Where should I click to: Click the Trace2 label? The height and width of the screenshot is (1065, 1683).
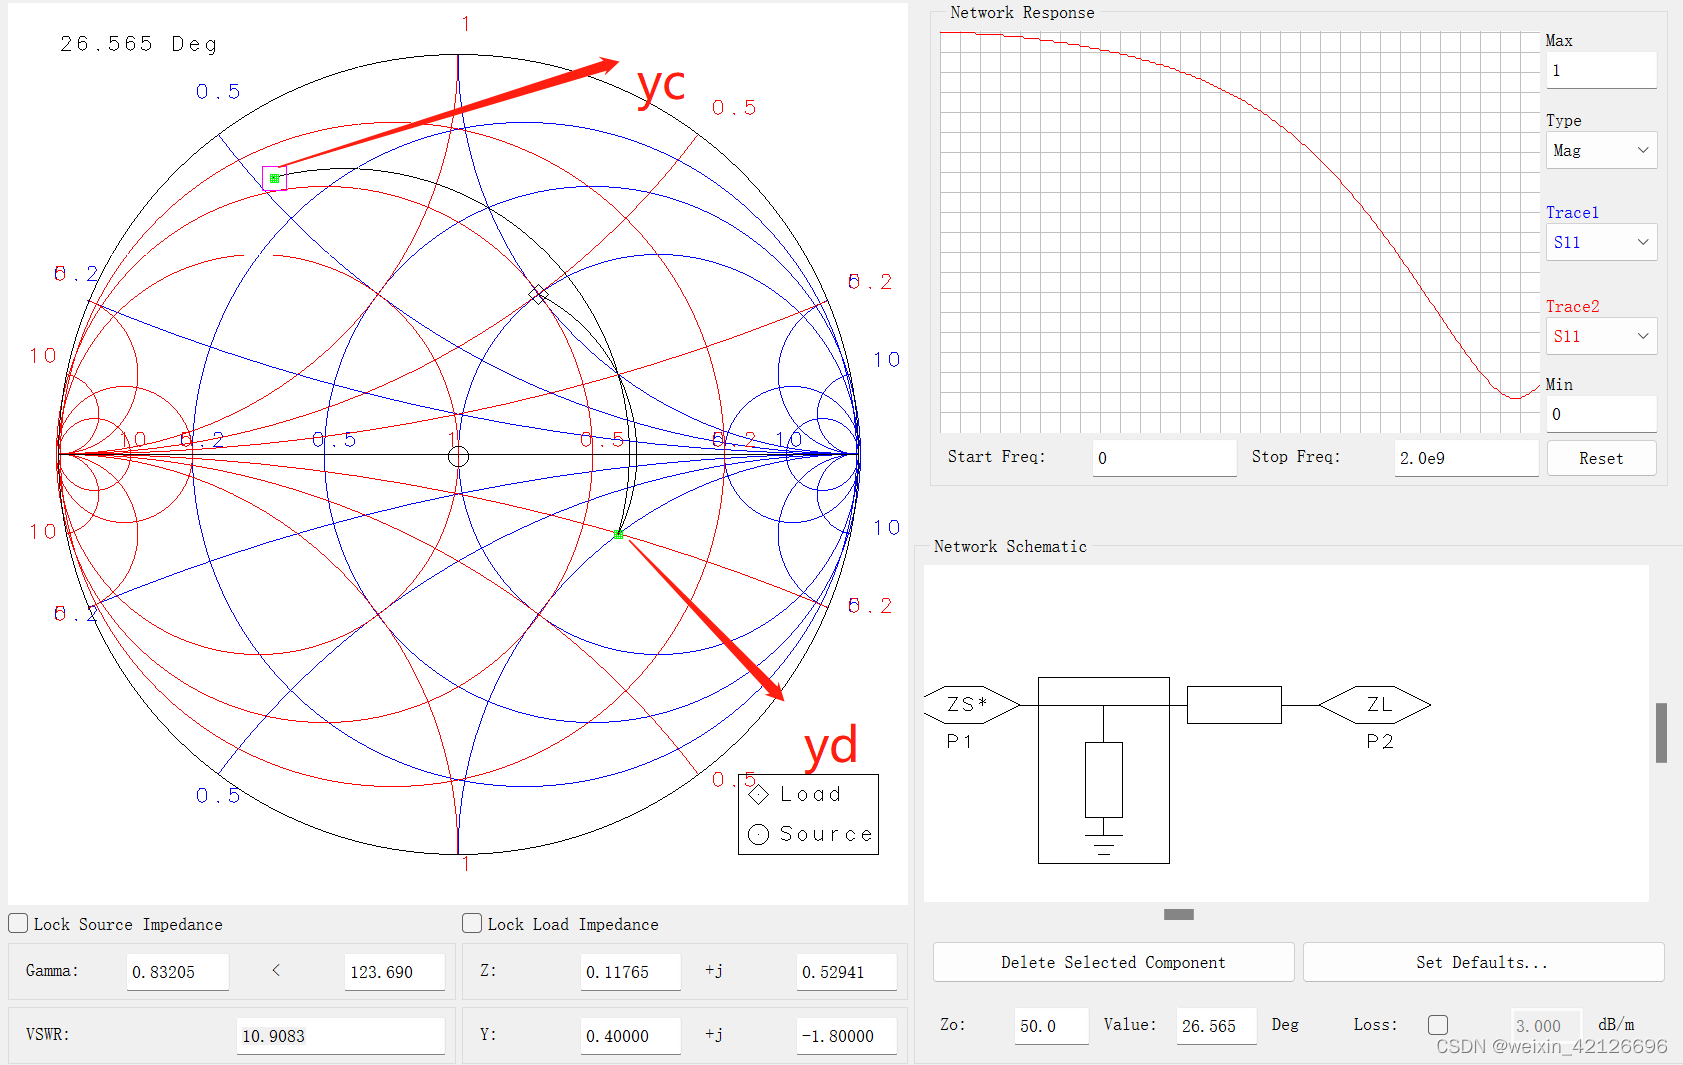1572,307
